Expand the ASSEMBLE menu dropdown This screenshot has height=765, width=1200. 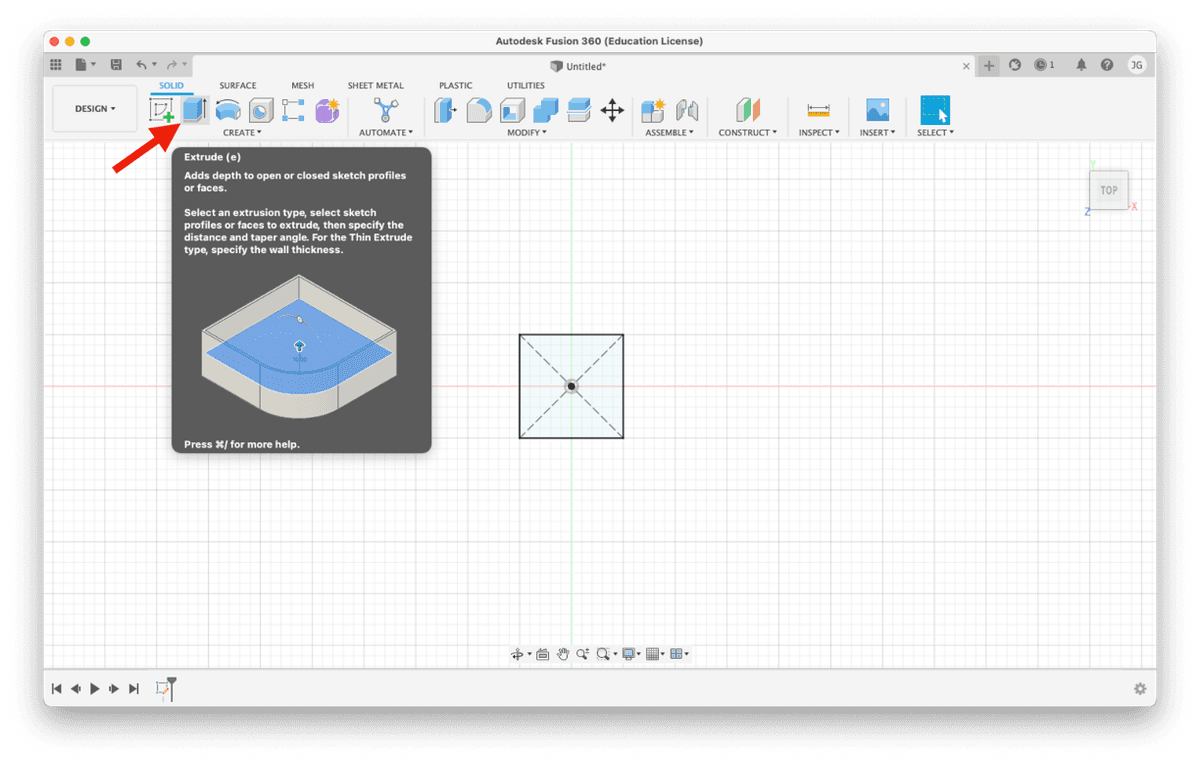tap(670, 132)
